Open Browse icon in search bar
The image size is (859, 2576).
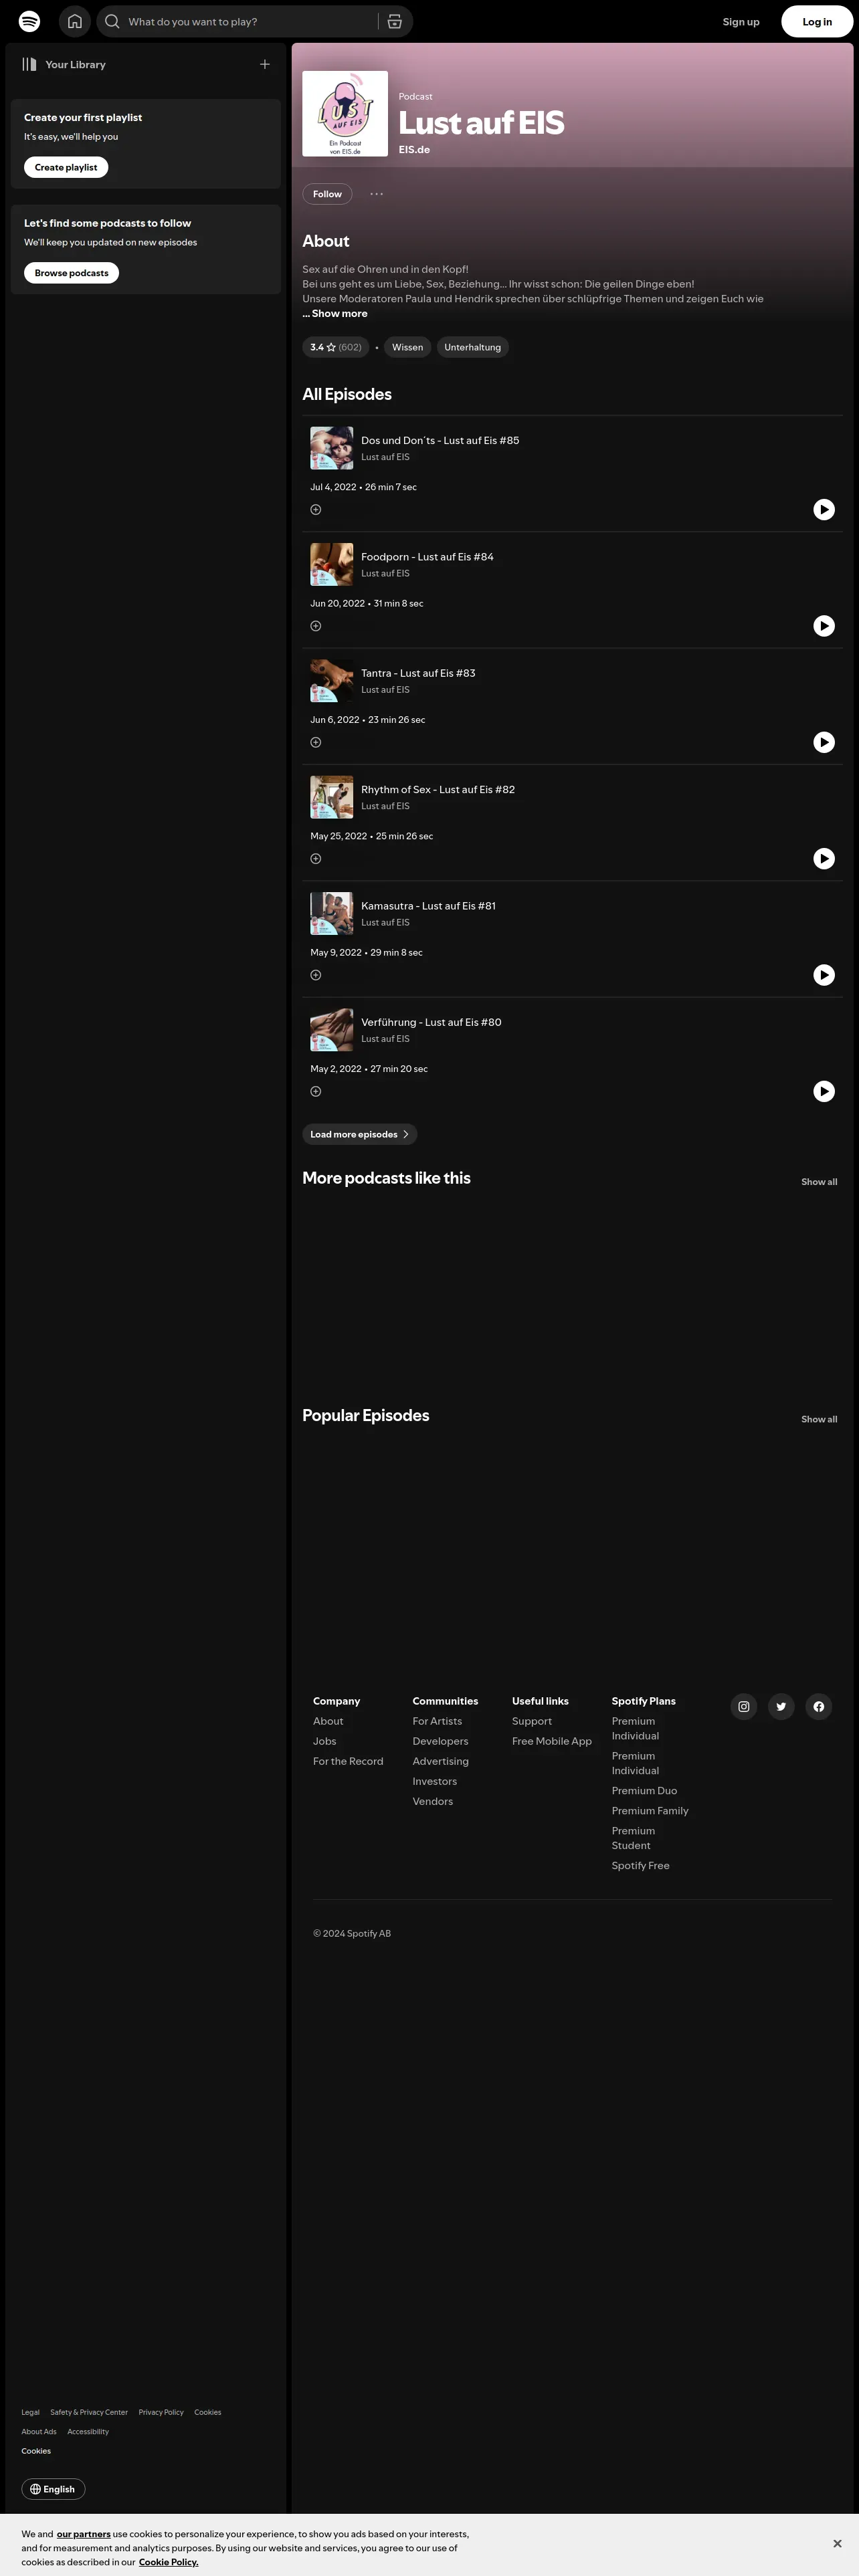(395, 21)
